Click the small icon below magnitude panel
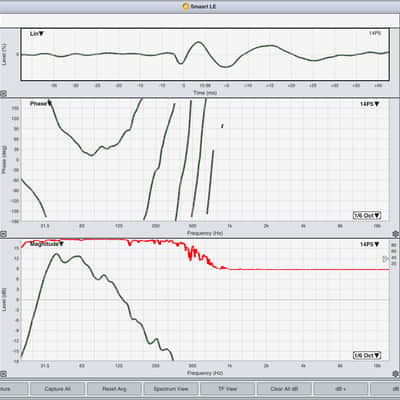The height and width of the screenshot is (400, 400). click(x=3, y=374)
